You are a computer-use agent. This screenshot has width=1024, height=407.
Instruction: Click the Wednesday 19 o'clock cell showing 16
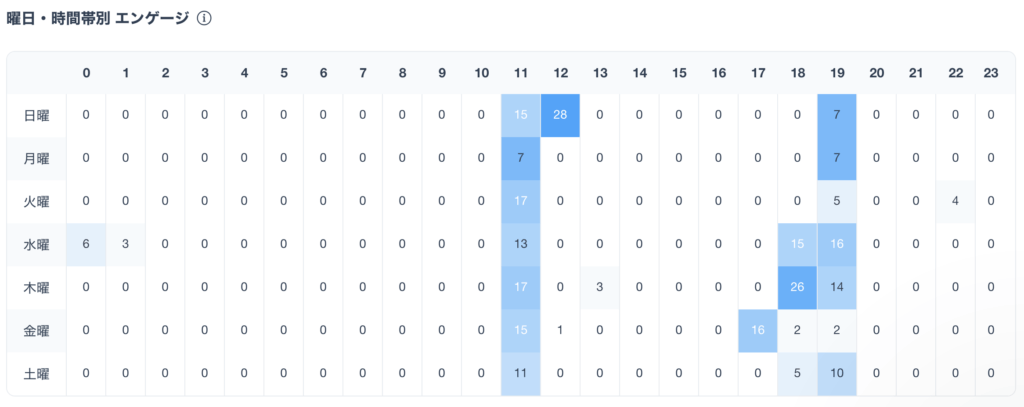[x=837, y=244]
